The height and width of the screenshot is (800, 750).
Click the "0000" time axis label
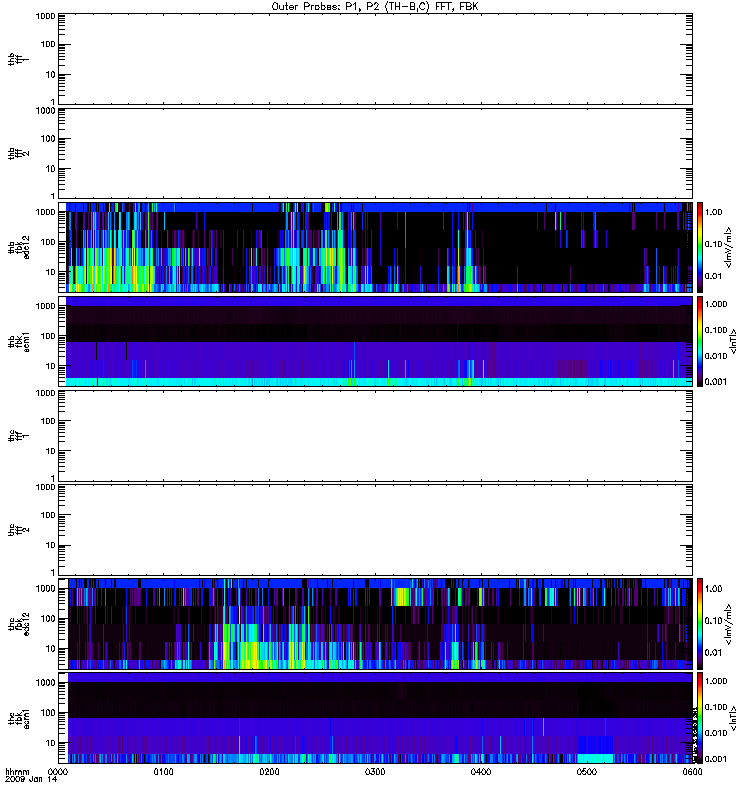coord(58,772)
